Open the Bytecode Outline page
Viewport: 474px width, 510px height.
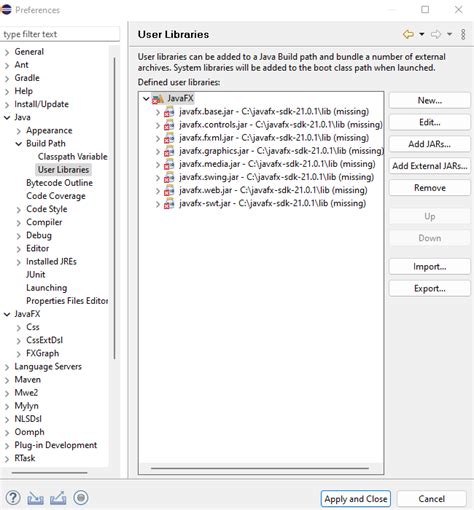59,183
